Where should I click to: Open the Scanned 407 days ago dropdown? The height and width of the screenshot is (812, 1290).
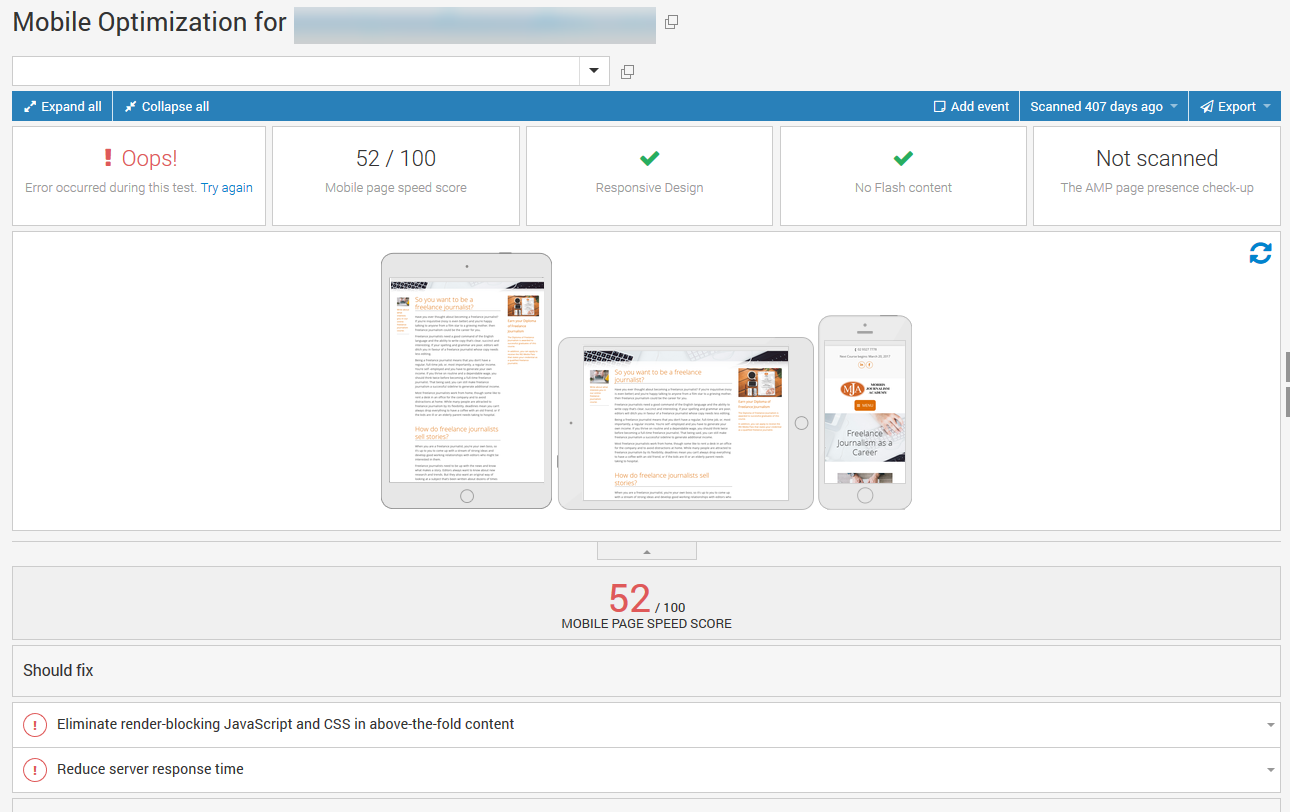point(1103,107)
